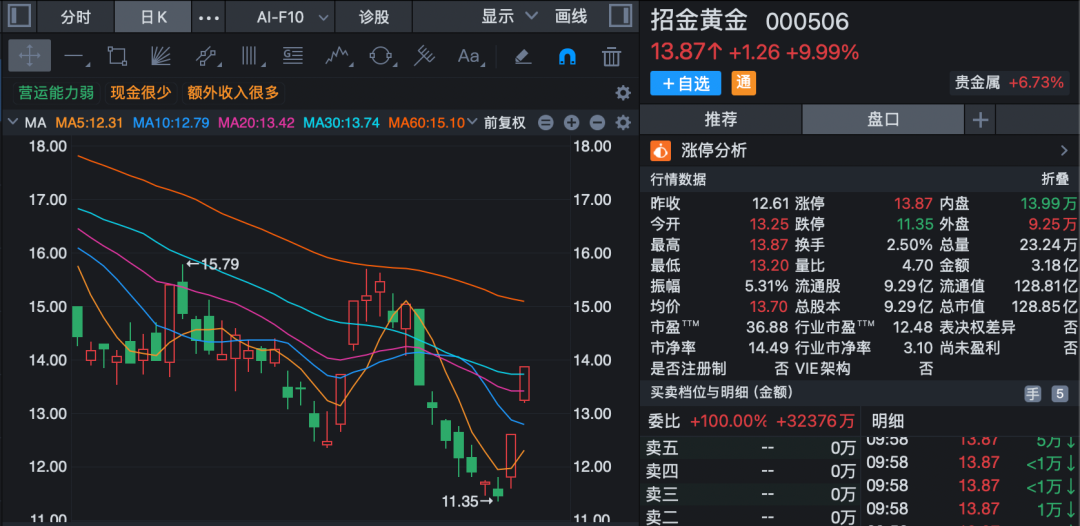
Task: Toggle the right sidebar panel icon
Action: point(621,17)
